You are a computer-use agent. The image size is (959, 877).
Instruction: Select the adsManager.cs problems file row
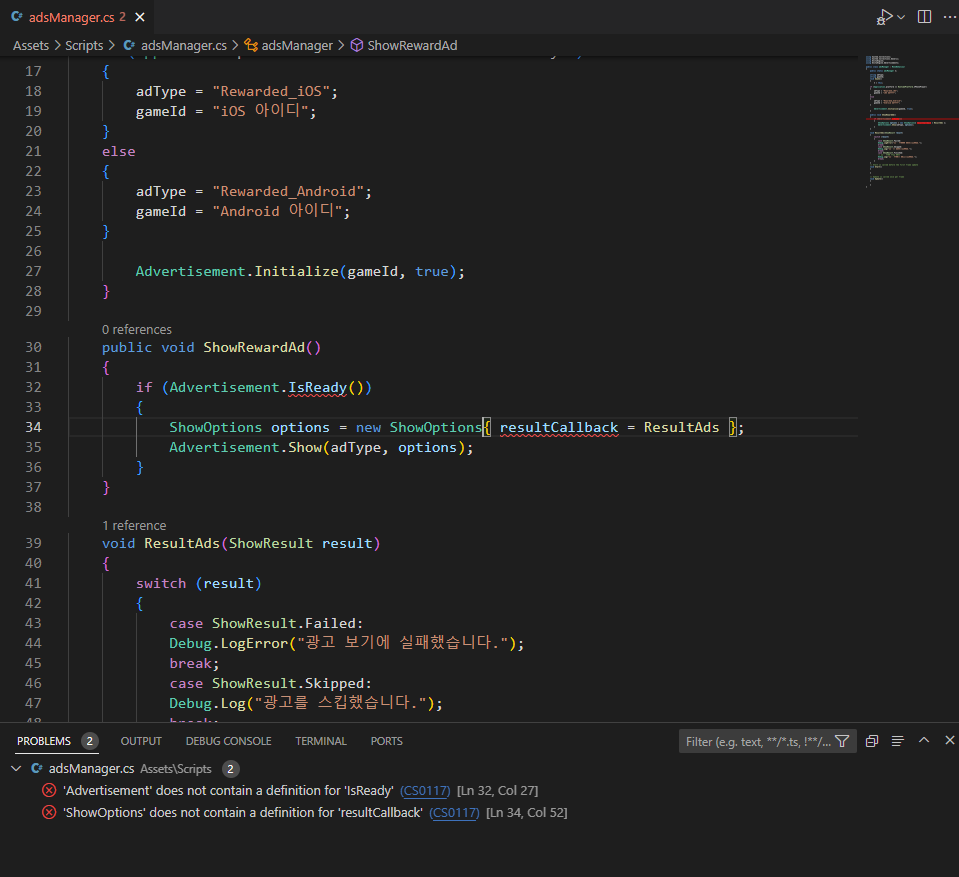pyautogui.click(x=480, y=769)
